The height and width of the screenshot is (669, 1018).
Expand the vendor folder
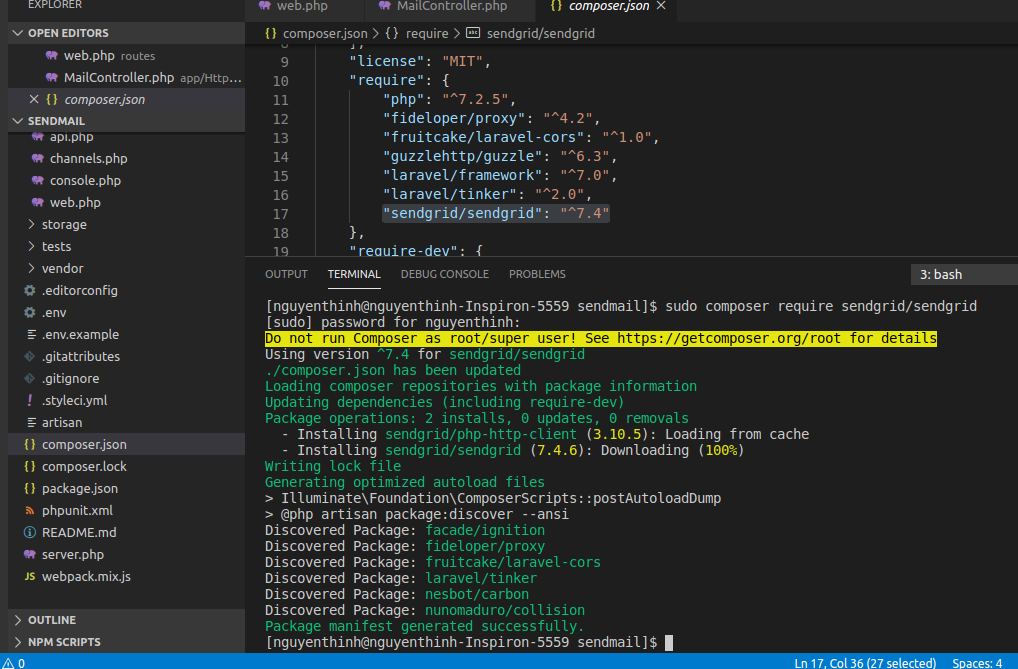click(x=32, y=269)
